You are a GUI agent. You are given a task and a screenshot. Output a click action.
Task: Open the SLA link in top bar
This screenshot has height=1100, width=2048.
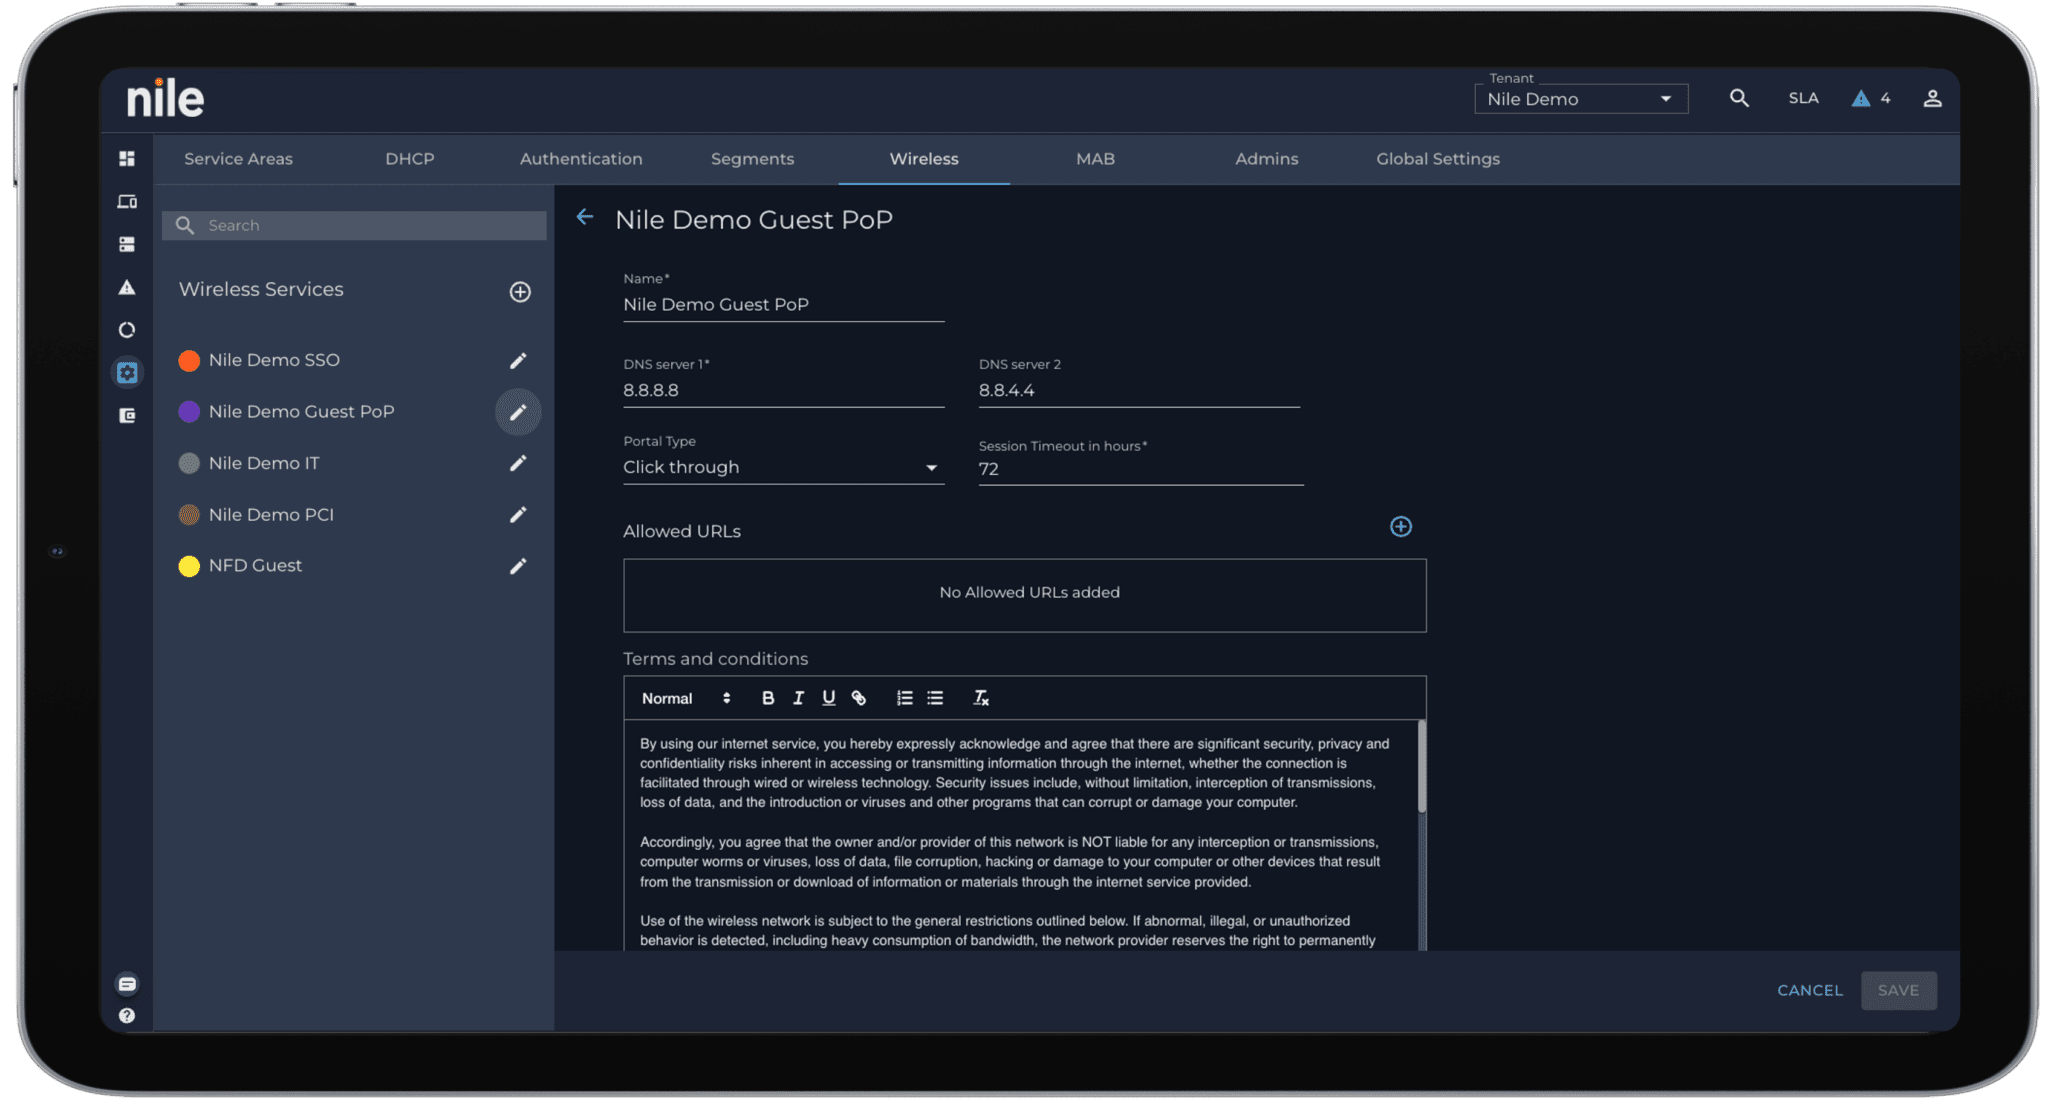(1804, 98)
